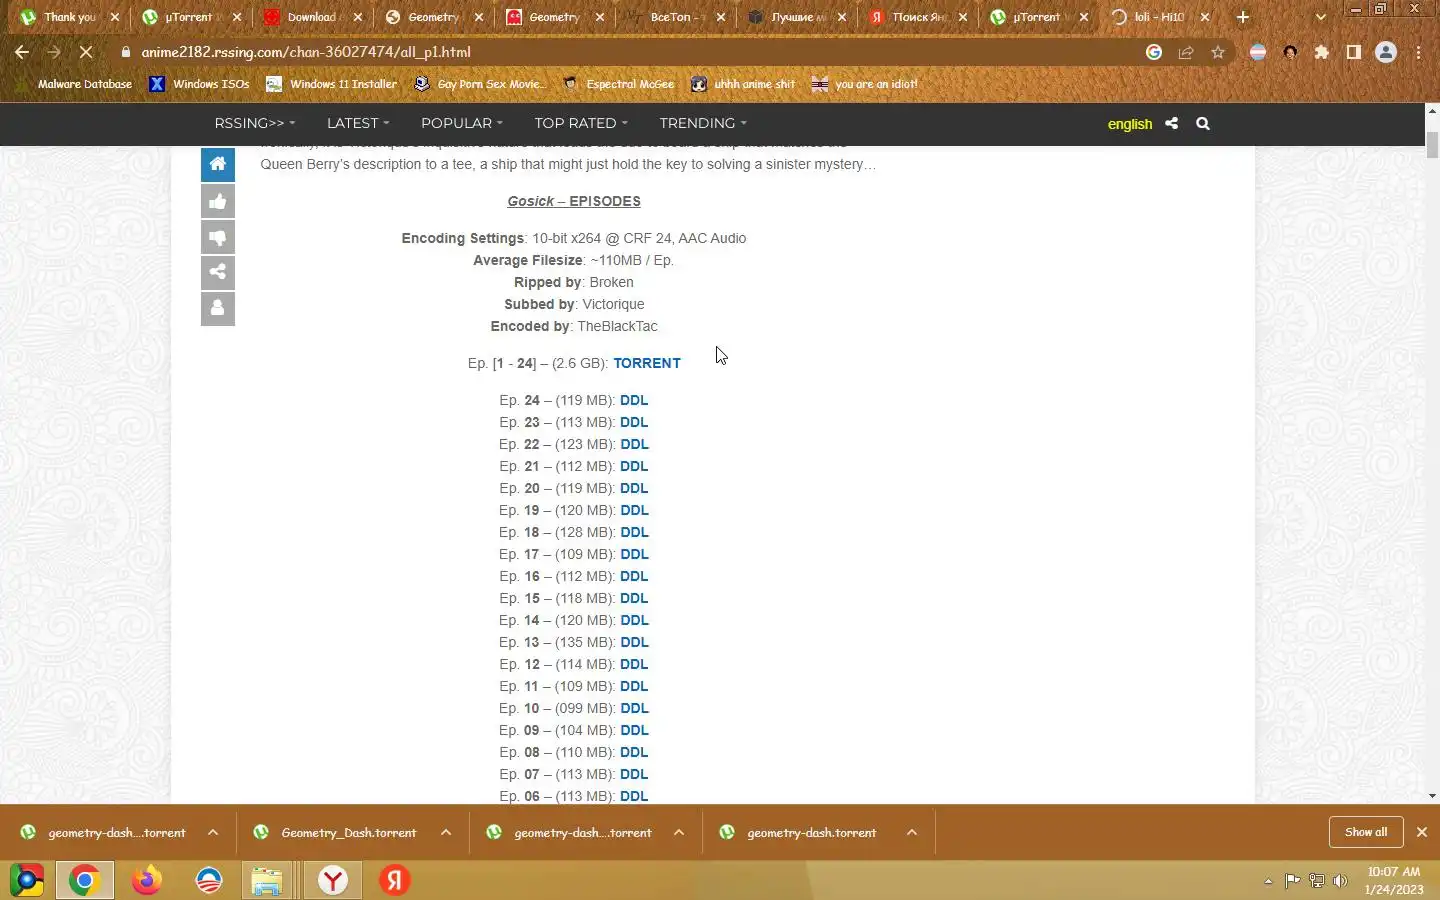Image resolution: width=1440 pixels, height=900 pixels.
Task: Open the Windows 11 Installer bookmark
Action: (331, 84)
